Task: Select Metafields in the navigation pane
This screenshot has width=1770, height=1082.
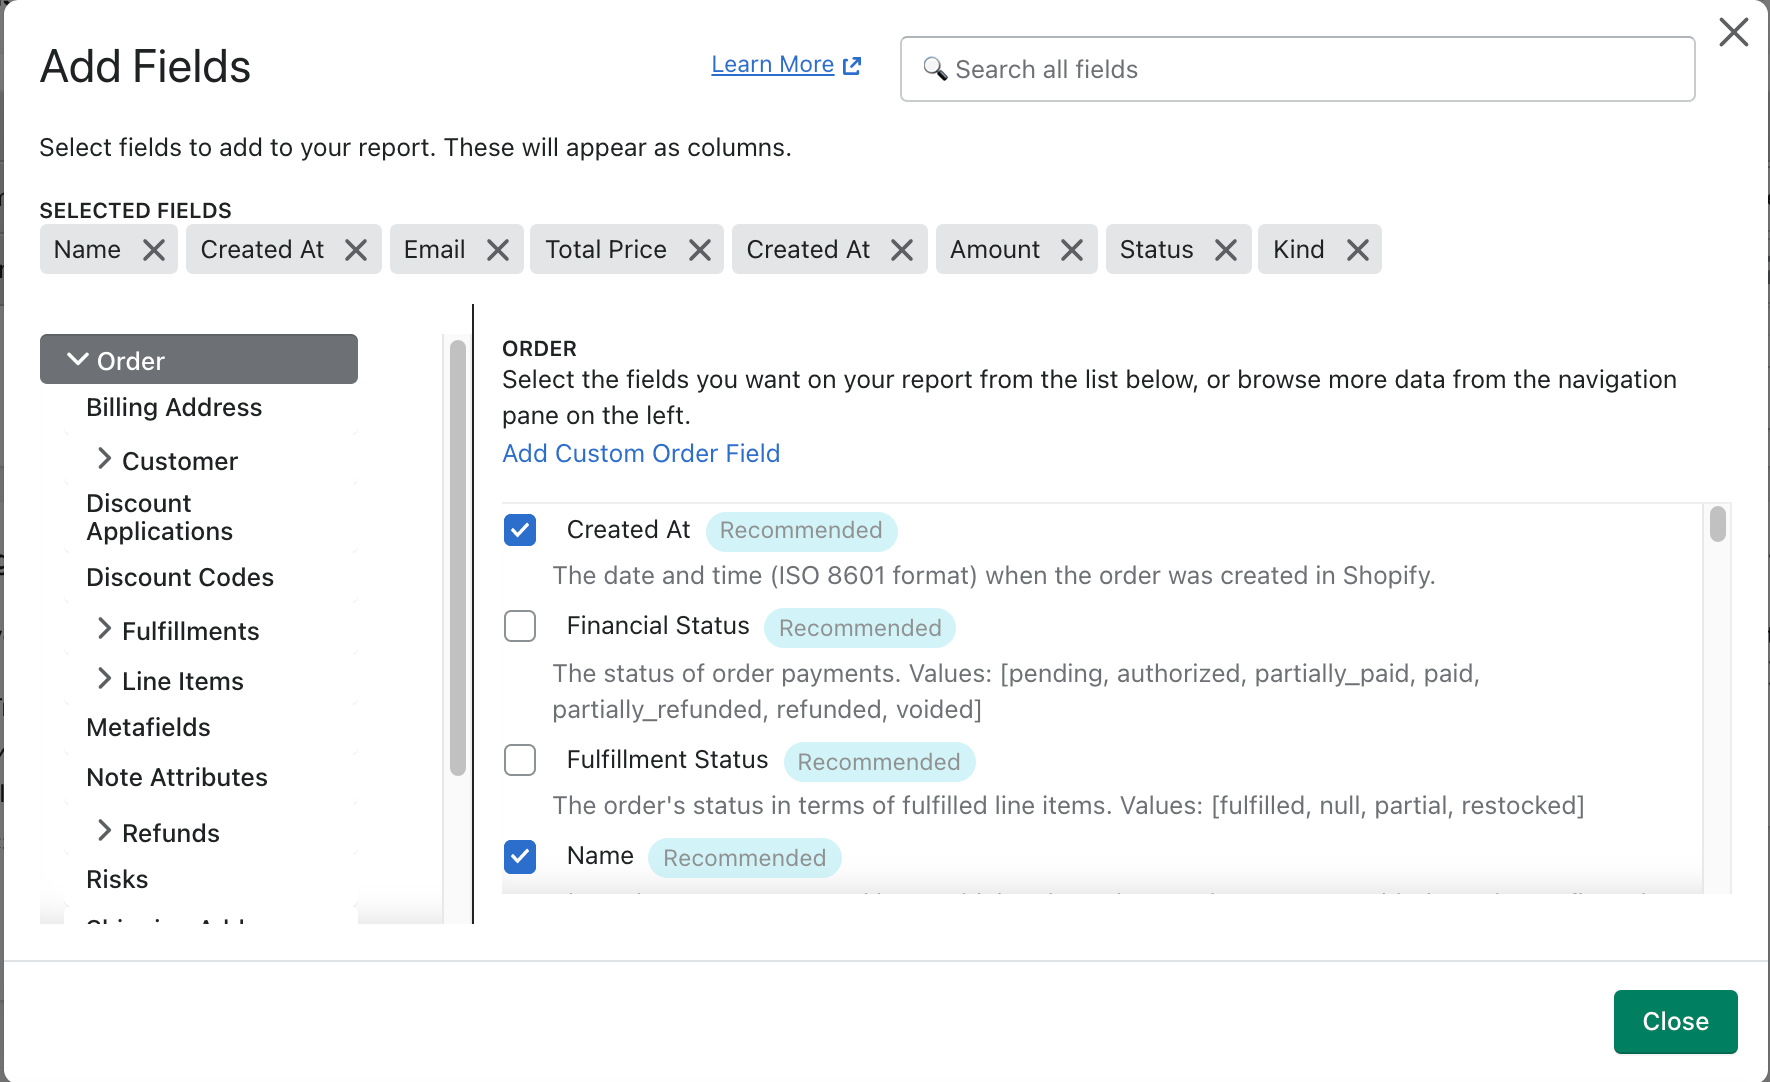Action: (148, 728)
